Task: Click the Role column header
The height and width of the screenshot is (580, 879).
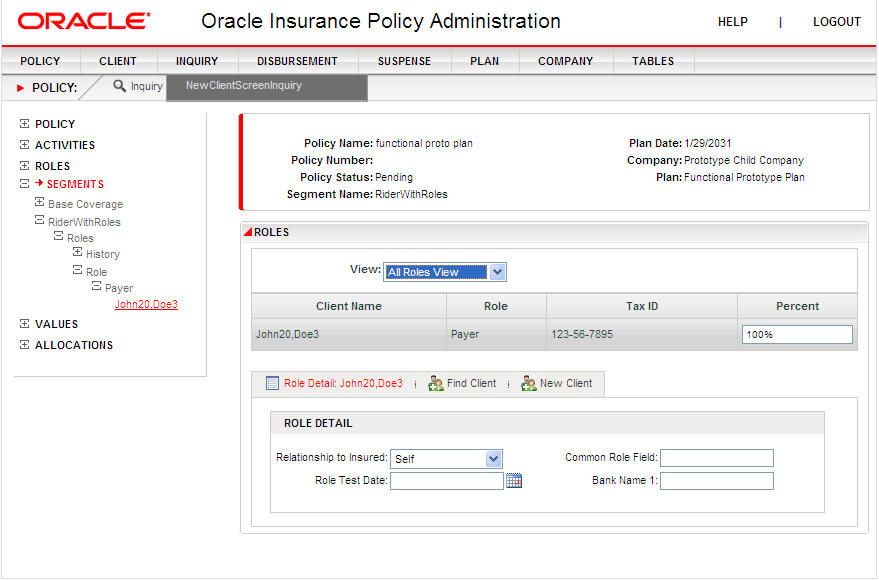Action: [496, 306]
